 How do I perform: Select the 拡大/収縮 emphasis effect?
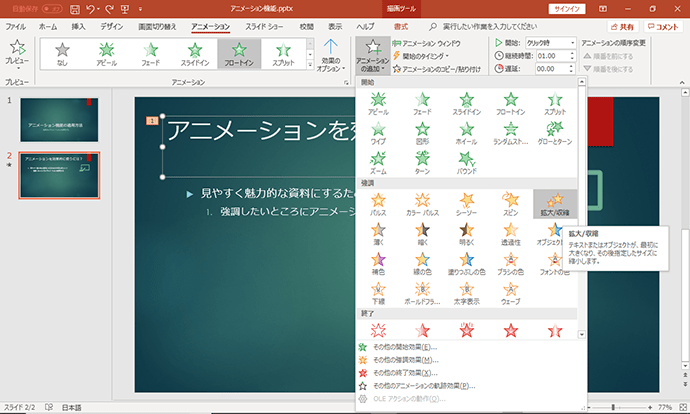[x=555, y=204]
